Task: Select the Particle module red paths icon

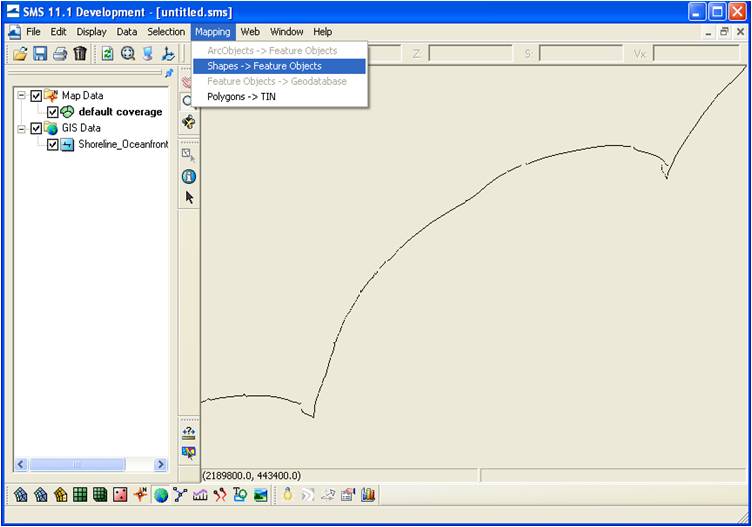Action: click(220, 494)
